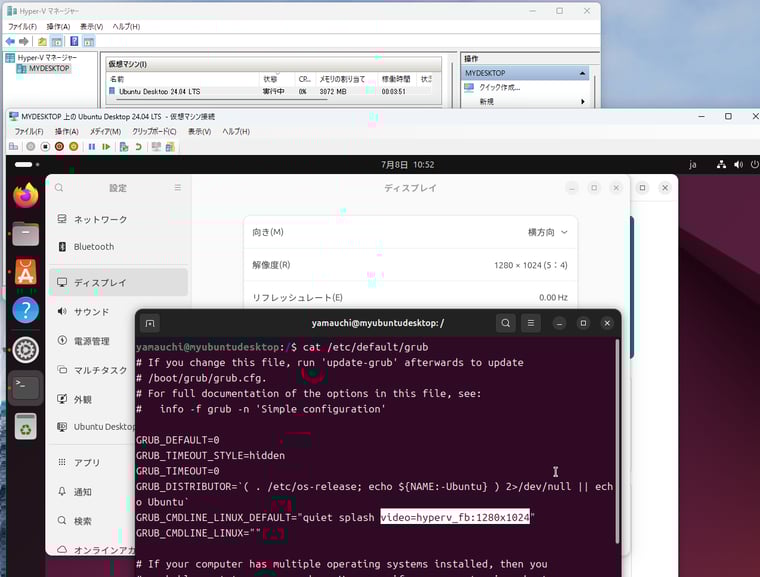Pause the virtual machine
The height and width of the screenshot is (577, 760).
click(92, 146)
